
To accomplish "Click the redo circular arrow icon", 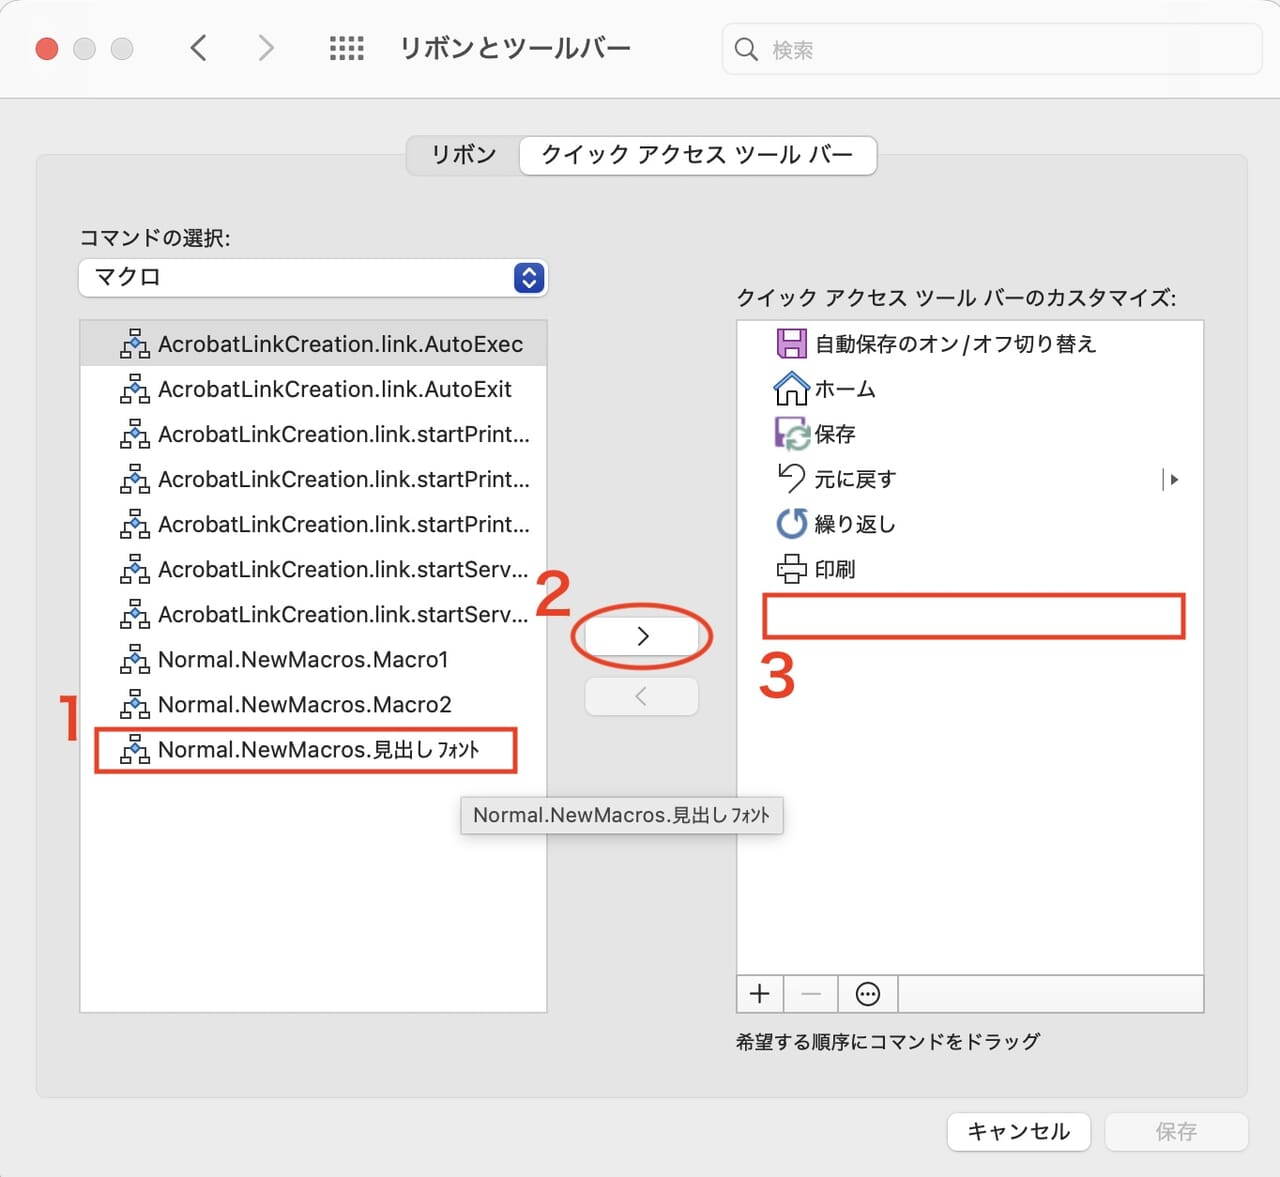I will pos(791,523).
